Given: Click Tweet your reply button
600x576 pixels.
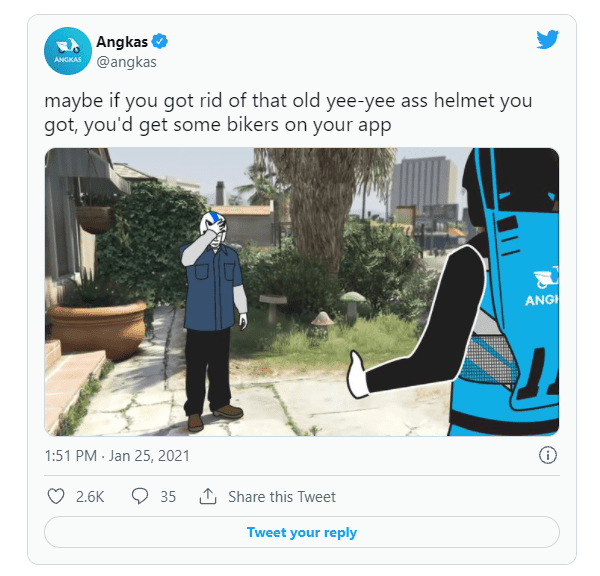Looking at the screenshot, I should click(x=302, y=532).
